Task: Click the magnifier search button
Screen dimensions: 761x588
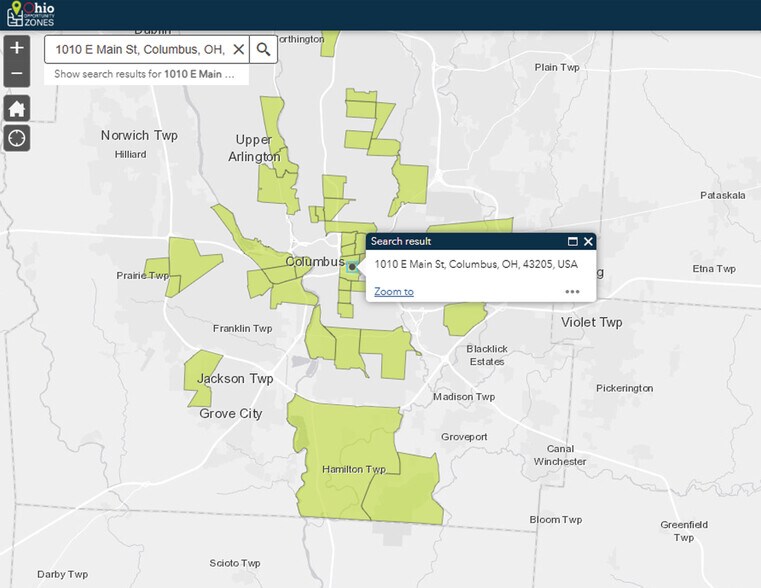Action: coord(263,49)
